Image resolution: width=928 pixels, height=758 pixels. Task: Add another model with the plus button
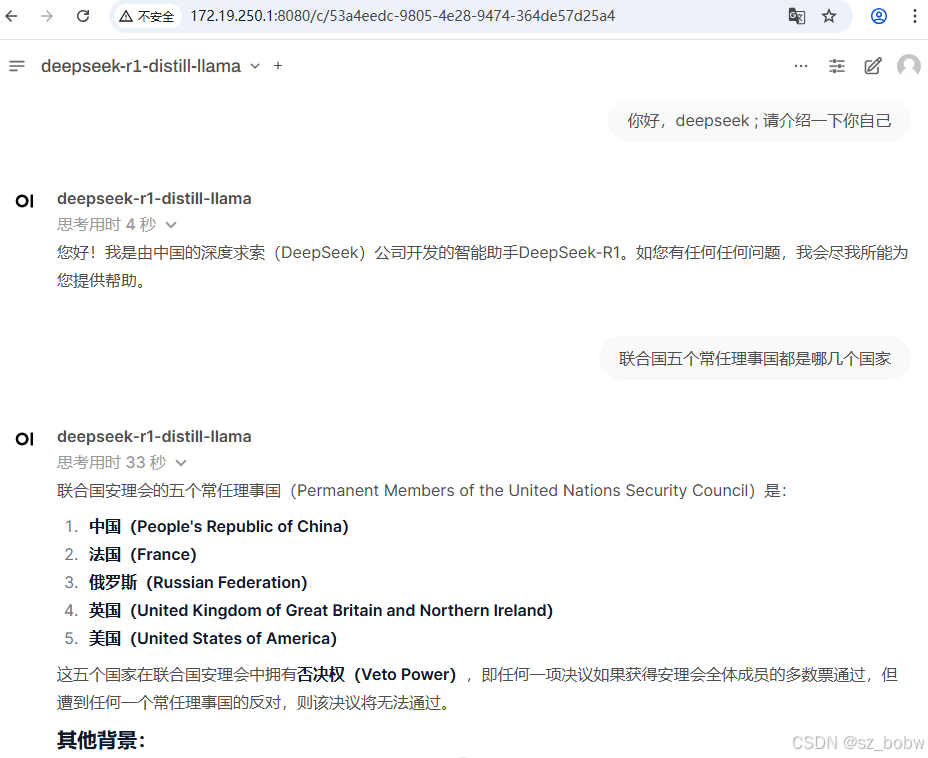point(278,66)
